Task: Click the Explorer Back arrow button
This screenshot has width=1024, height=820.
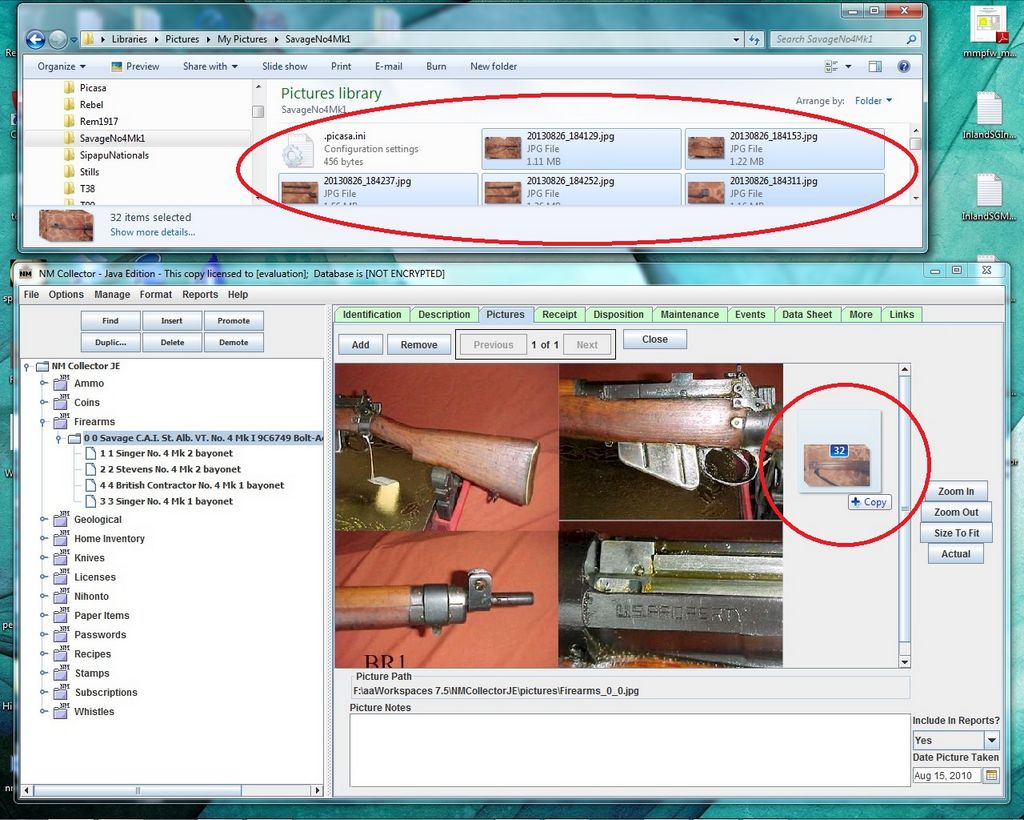Action: 35,39
